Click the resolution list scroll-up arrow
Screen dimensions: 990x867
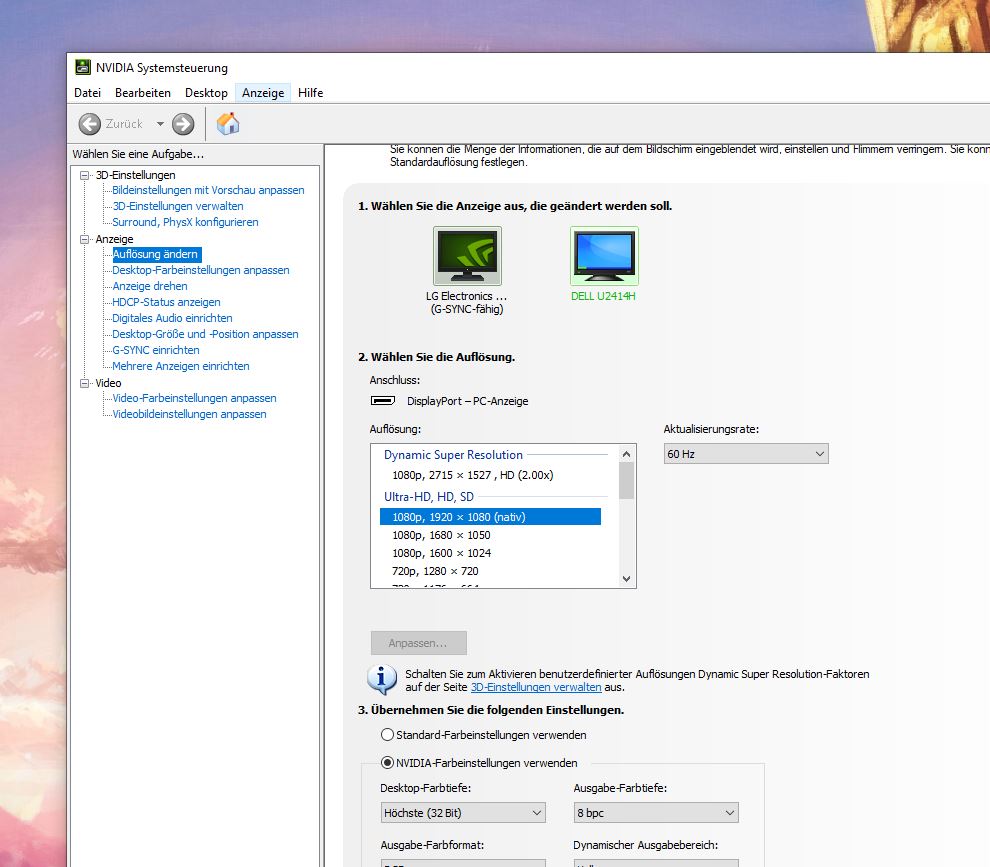[x=626, y=454]
